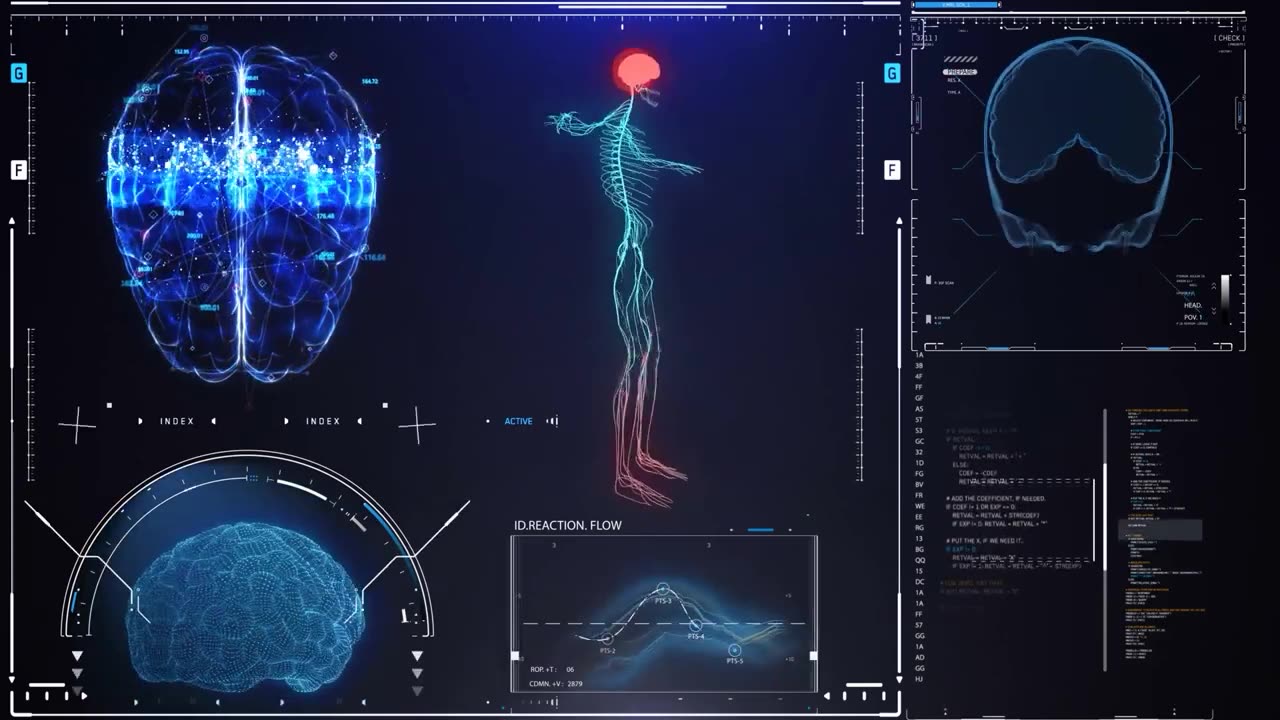Select row 4F in the hex code list
Screen dimensions: 1280x720
click(x=919, y=377)
